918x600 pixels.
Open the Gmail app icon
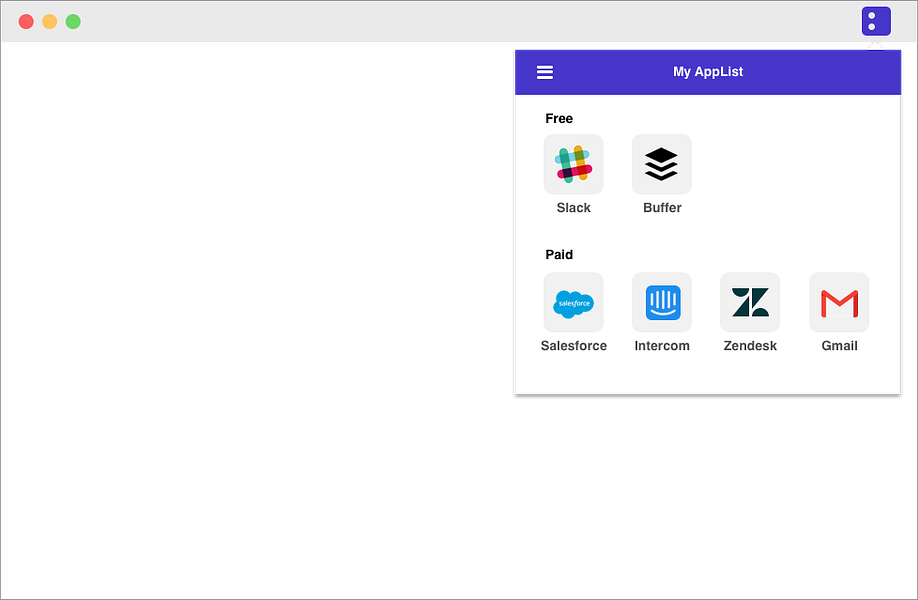click(x=839, y=302)
